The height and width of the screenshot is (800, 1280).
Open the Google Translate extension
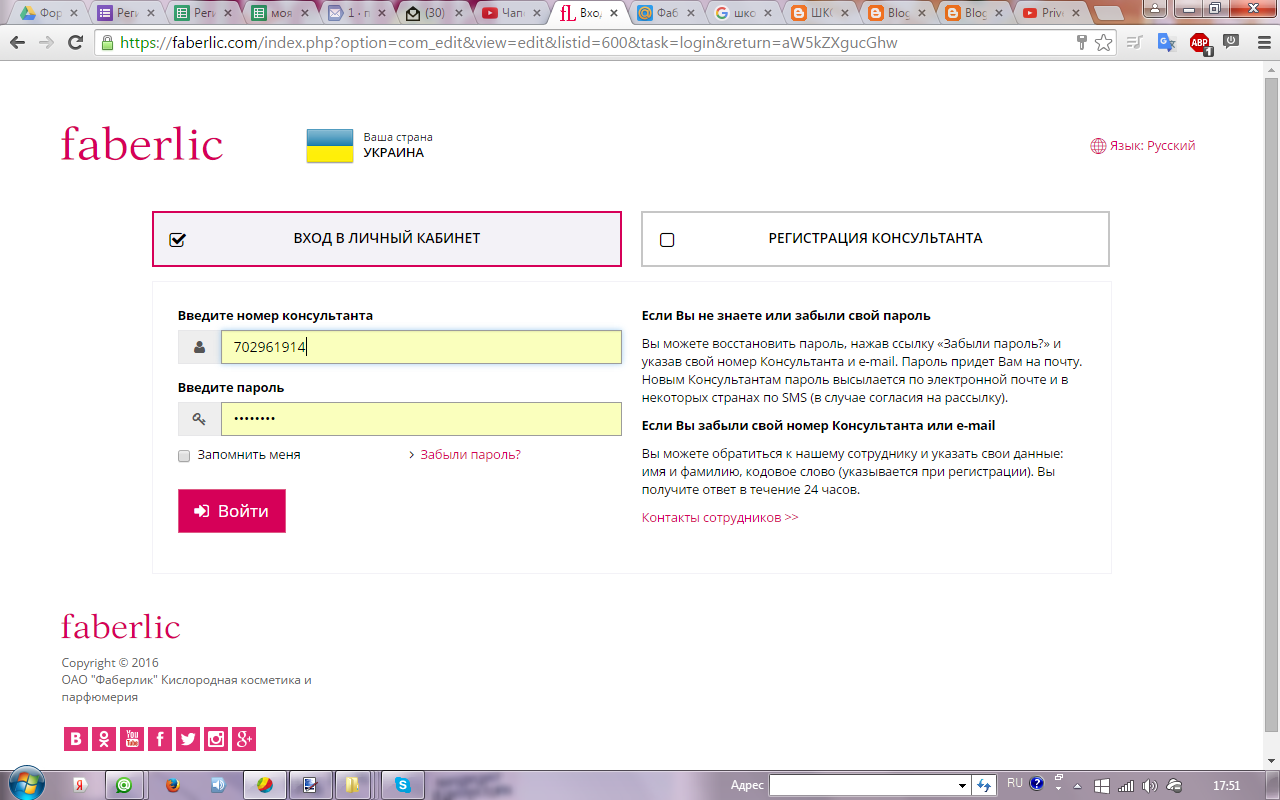[x=1166, y=43]
